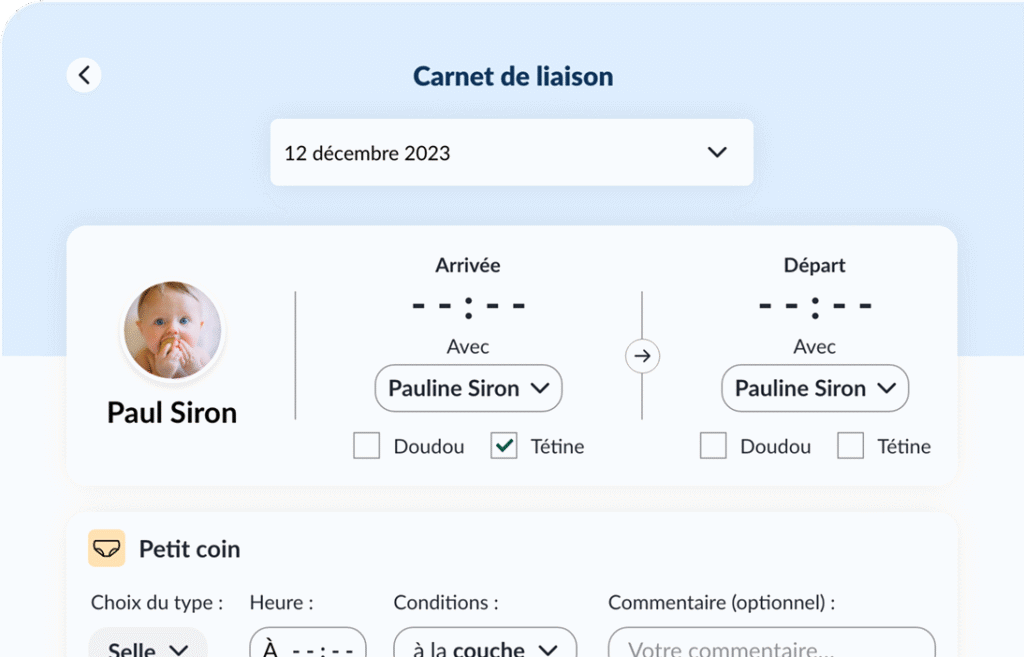Click the Petit coin section heading

click(189, 549)
